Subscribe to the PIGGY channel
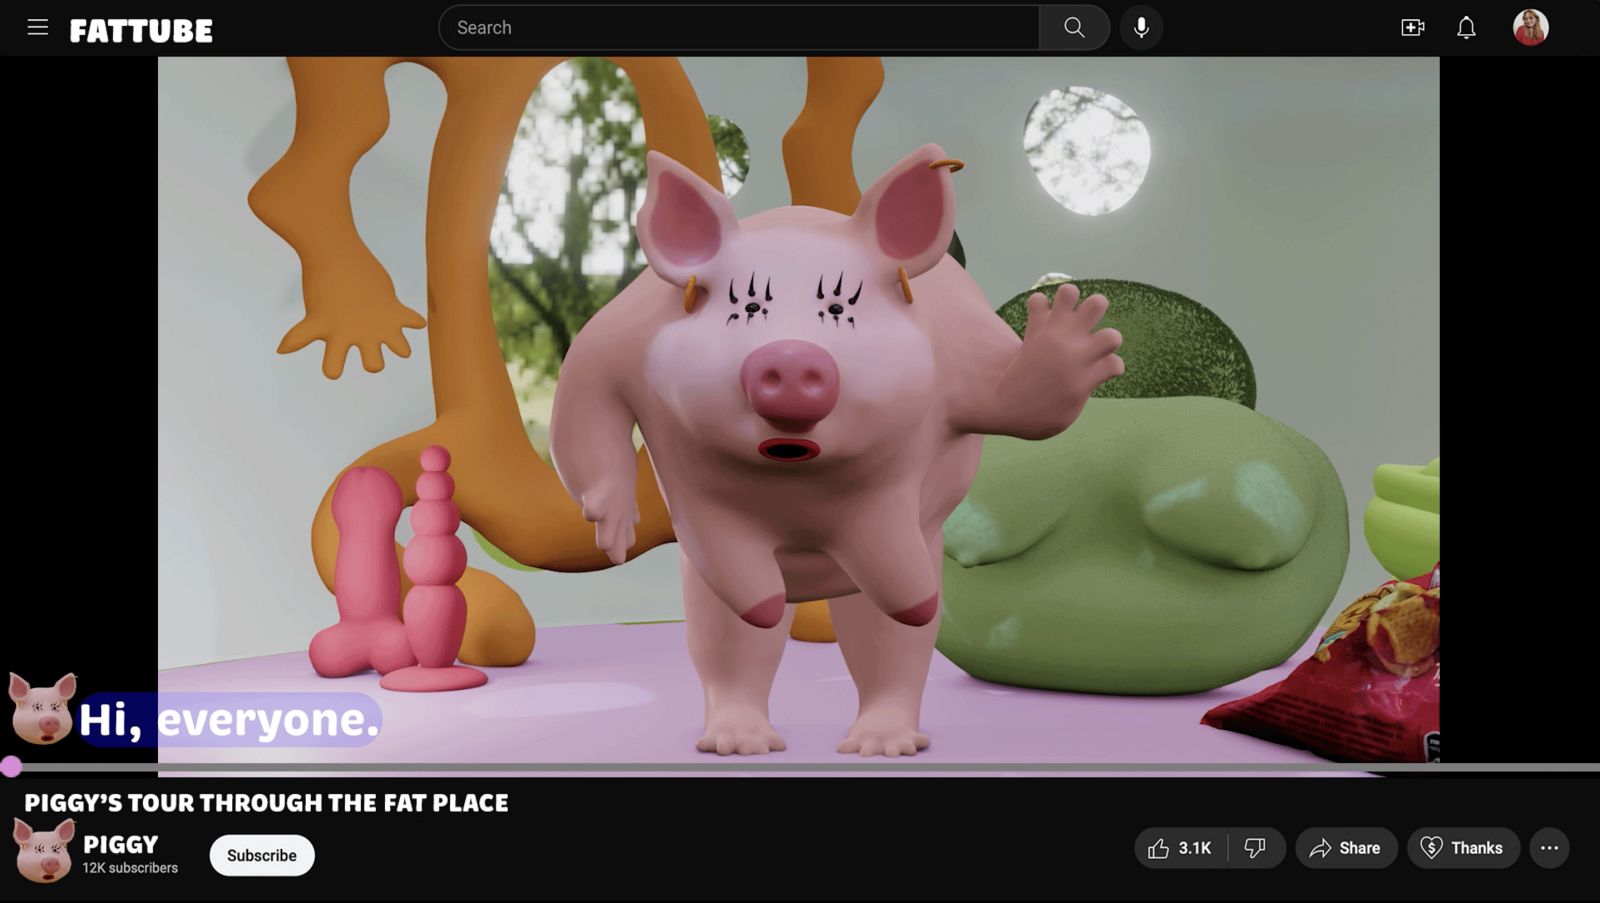The image size is (1600, 903). click(x=262, y=855)
